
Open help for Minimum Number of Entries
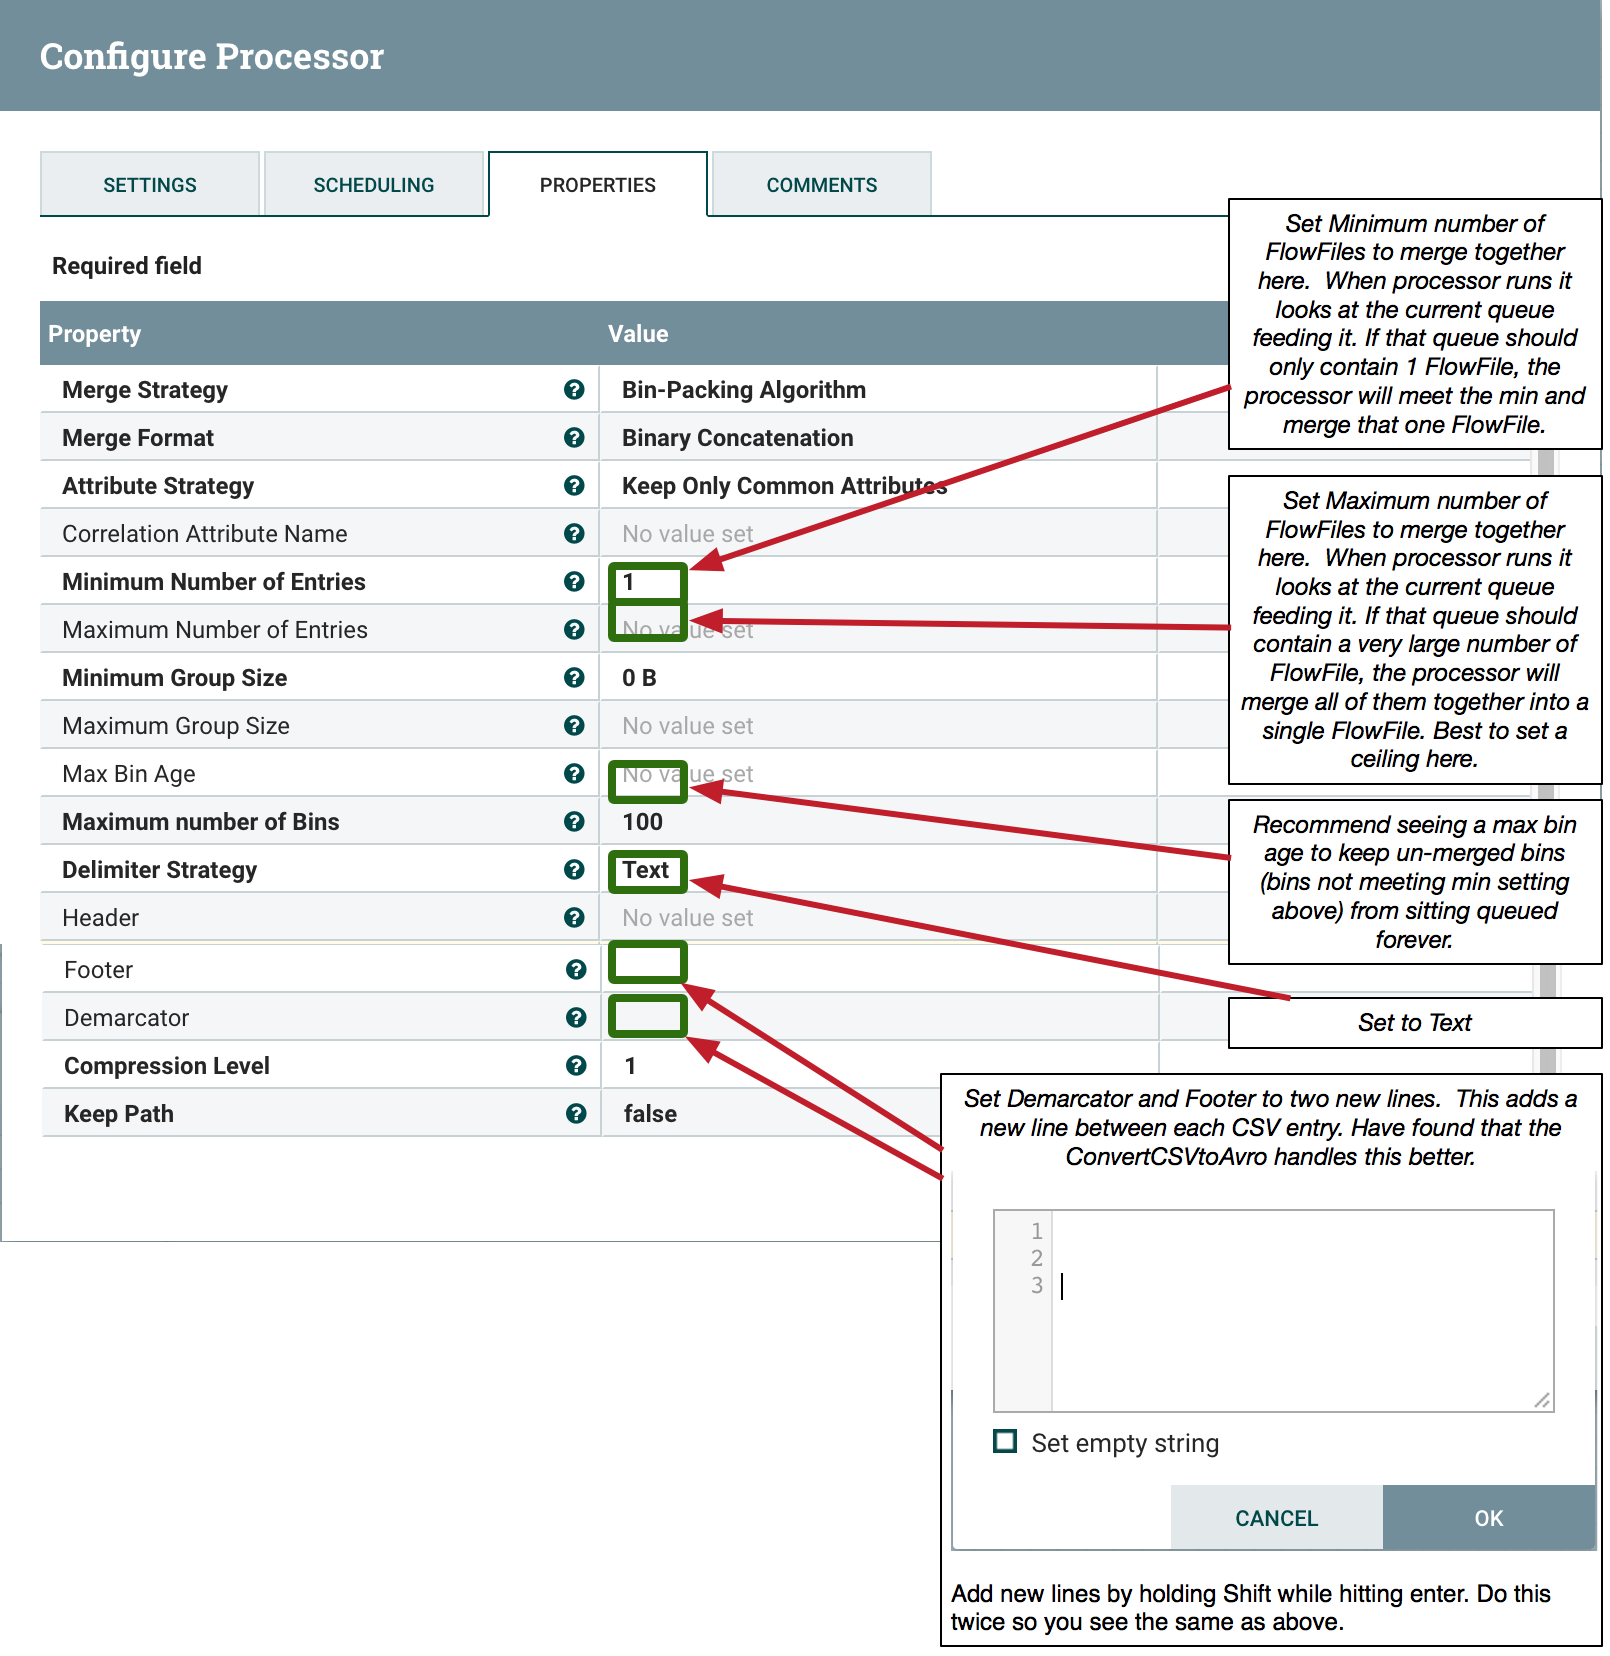574,581
